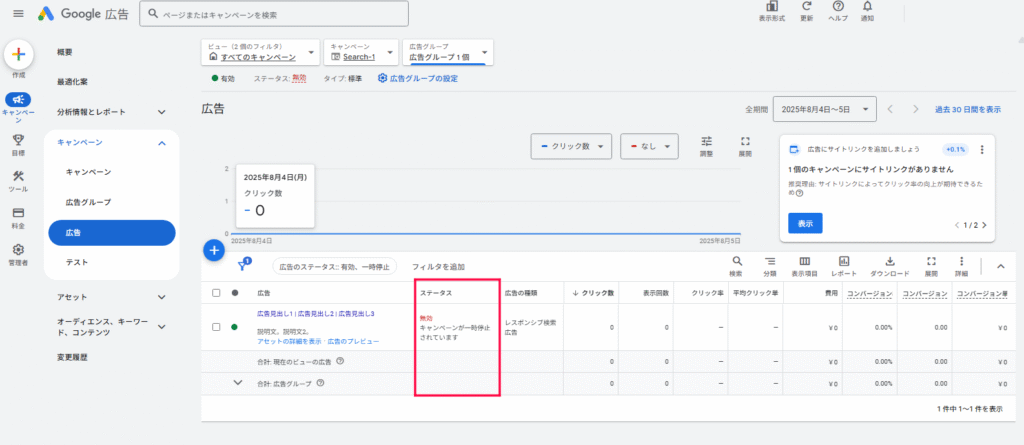
Task: Click help icon beside 合計: 広告グループ
Action: [x=320, y=383]
